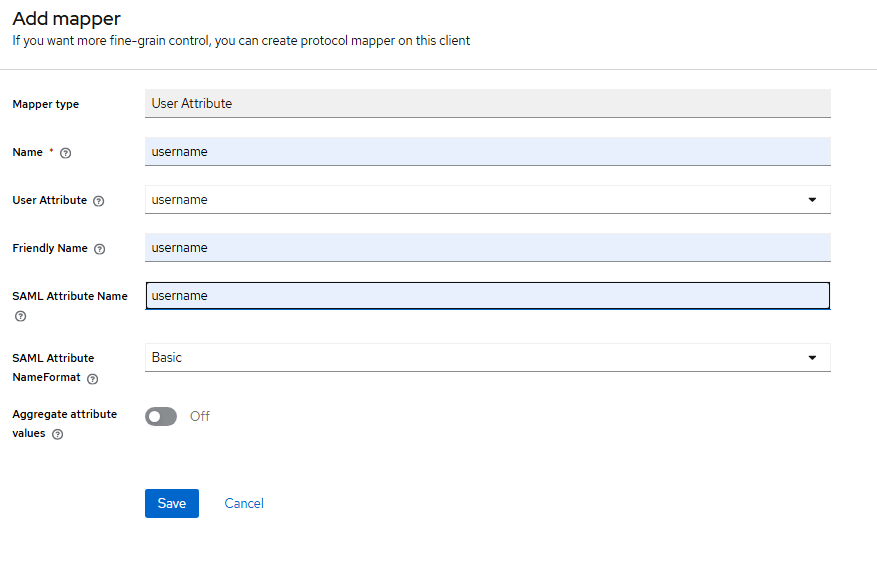Click the help icon next to Name
Viewport: 877px width, 561px height.
66,153
